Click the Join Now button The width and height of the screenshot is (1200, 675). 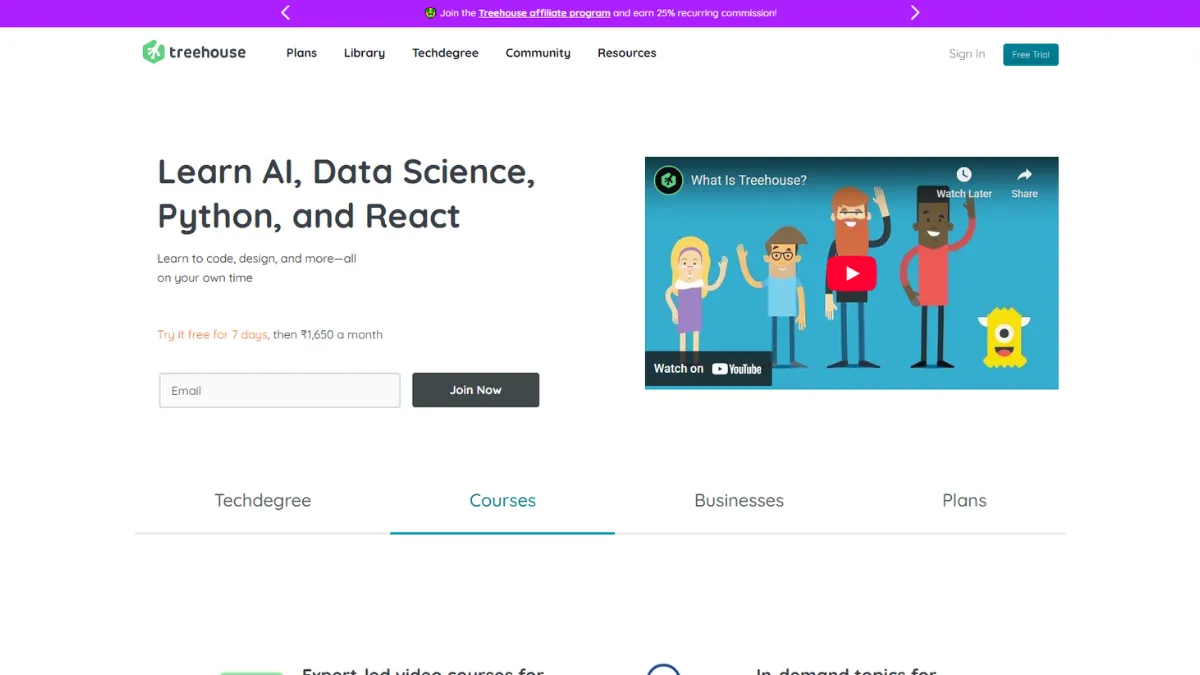click(476, 390)
